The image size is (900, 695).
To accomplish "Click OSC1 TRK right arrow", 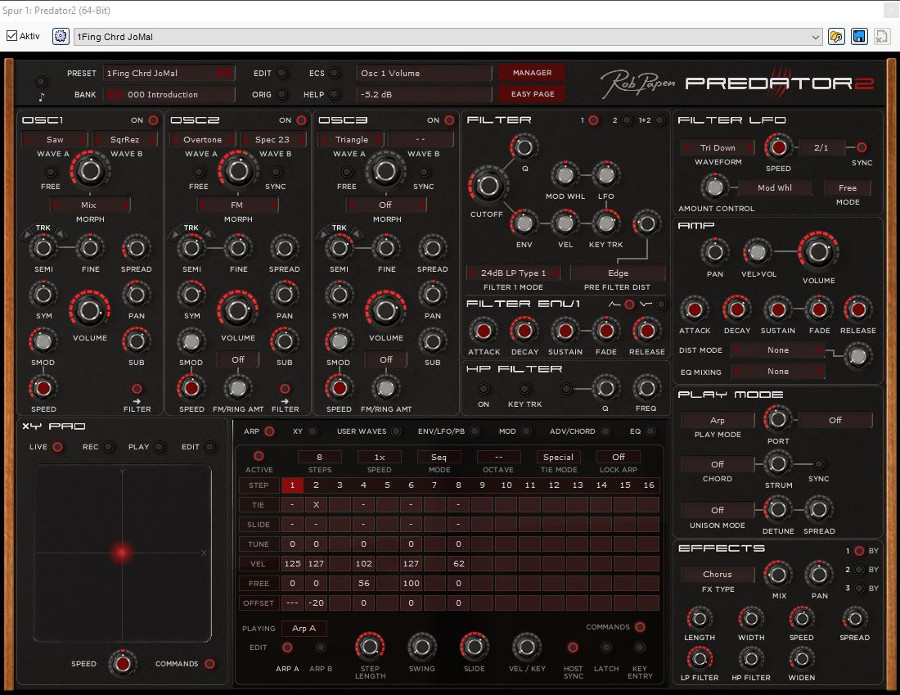I will click(60, 234).
